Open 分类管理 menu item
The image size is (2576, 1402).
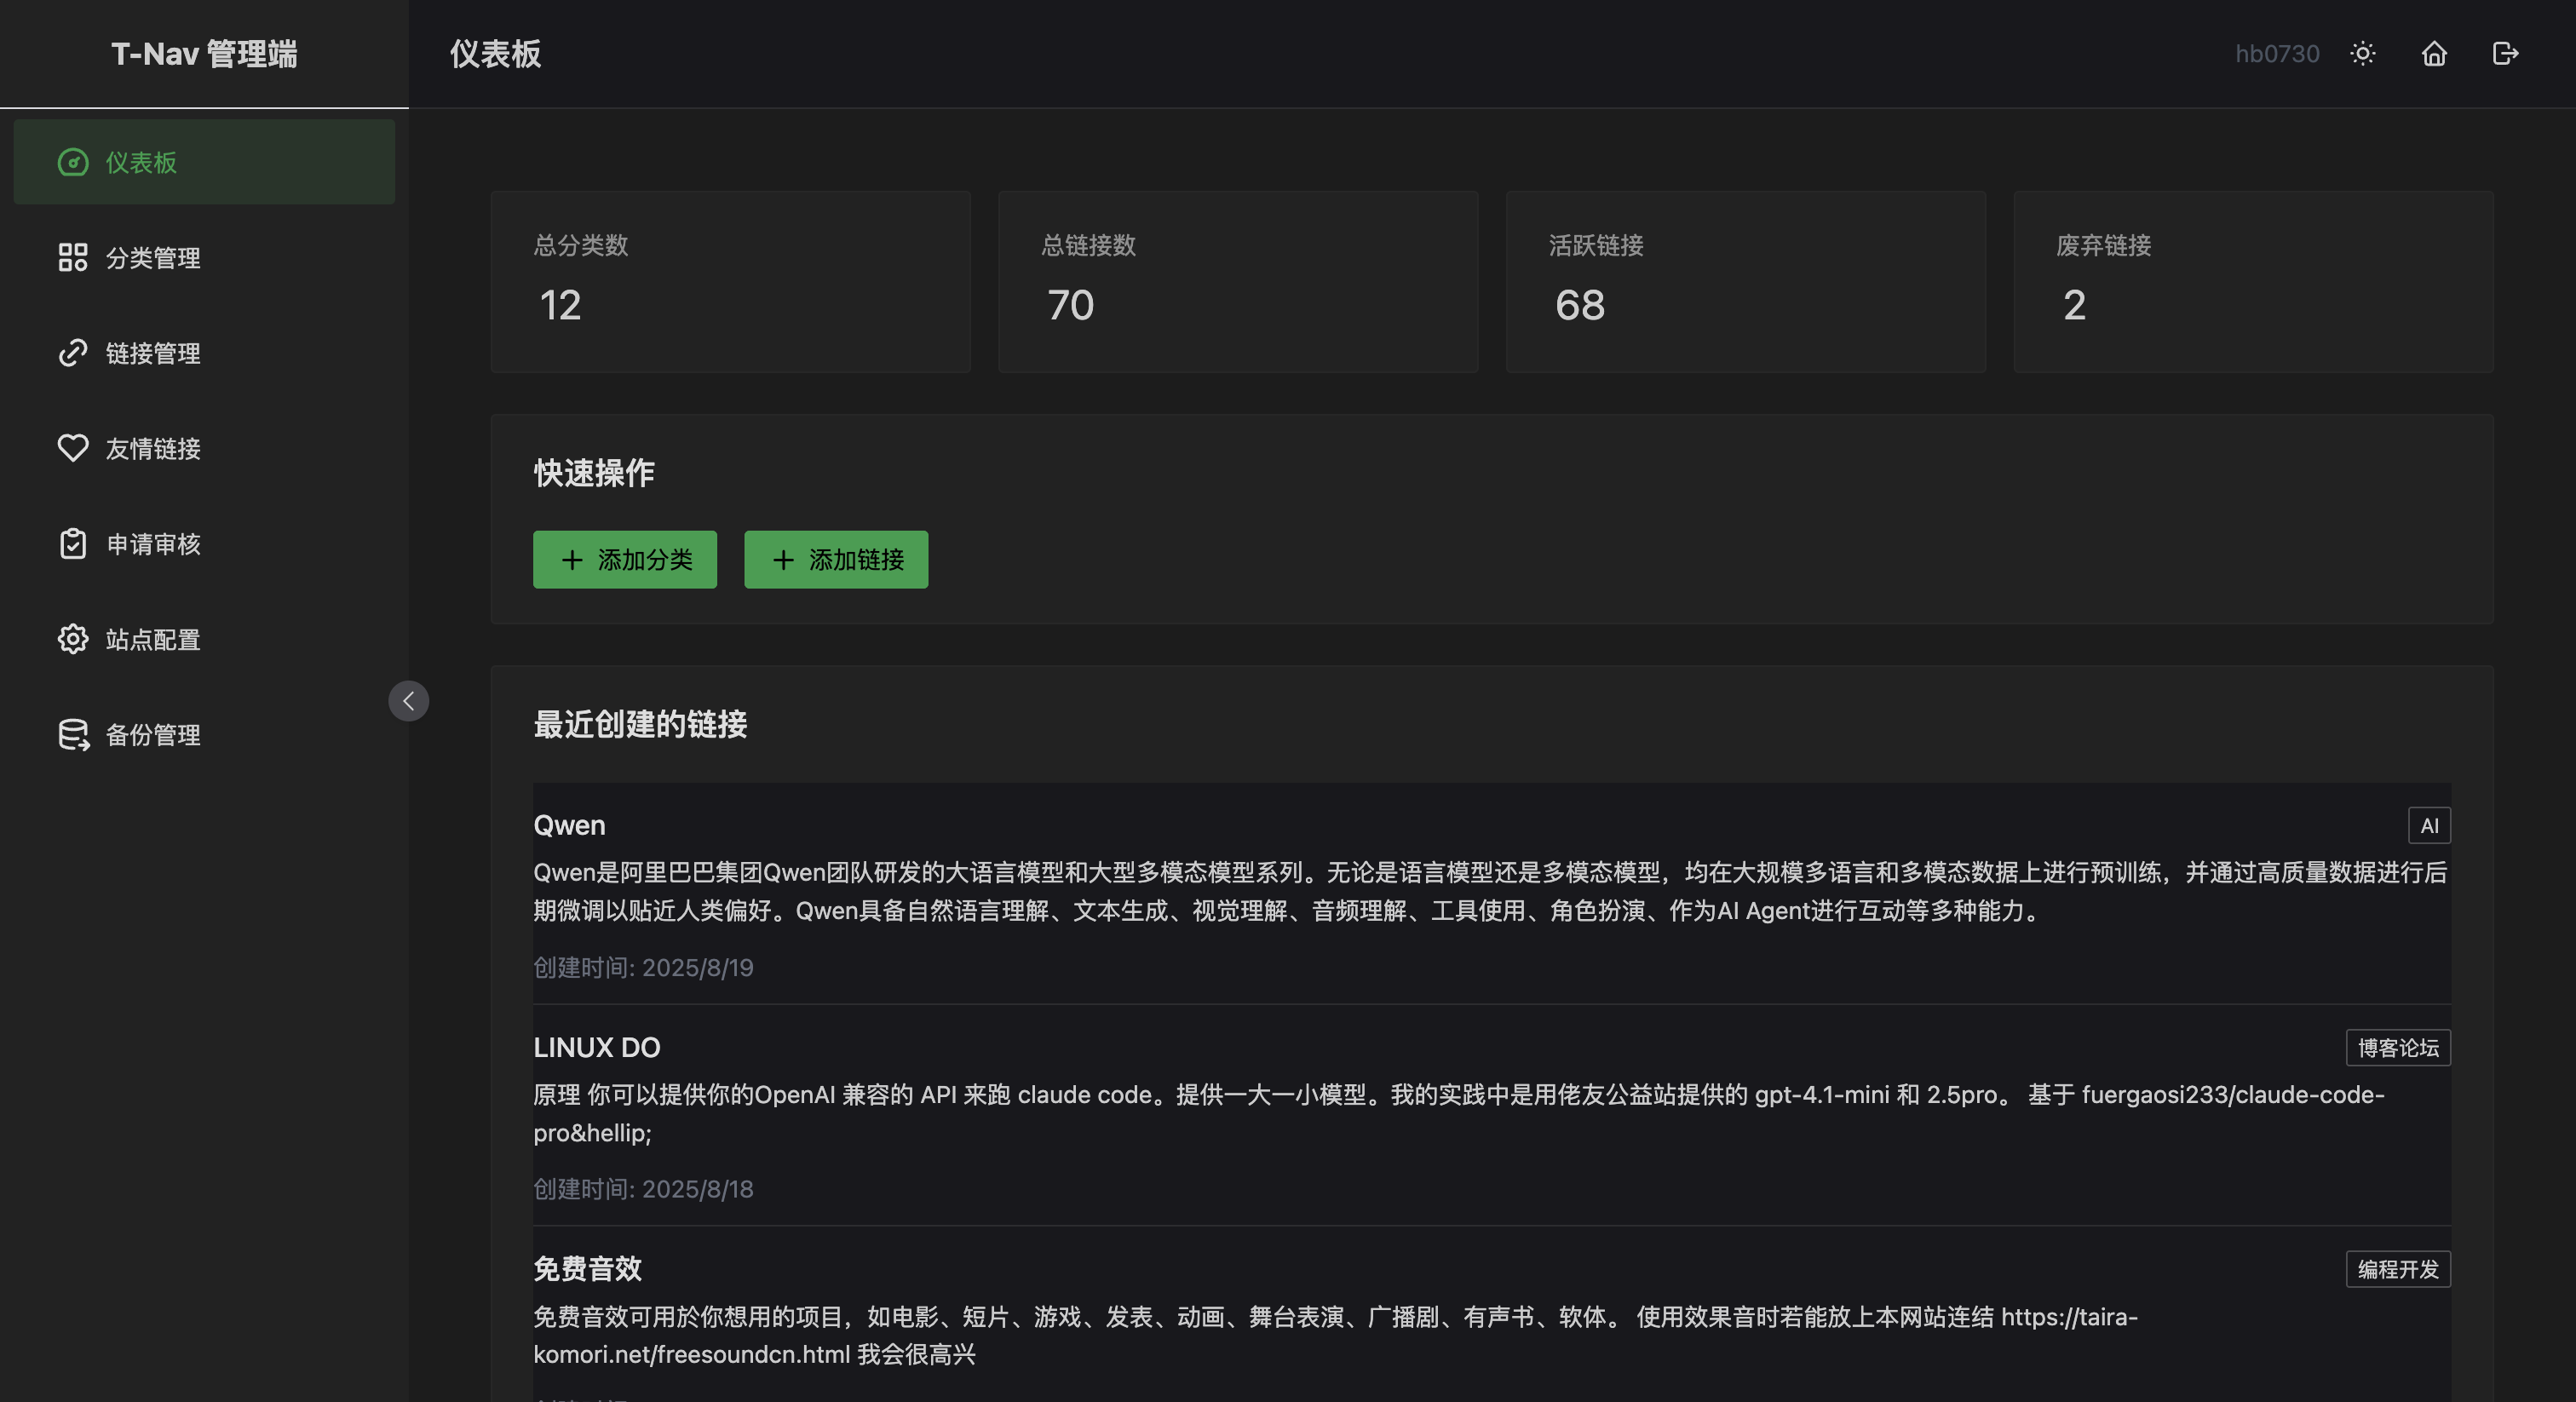click(153, 258)
